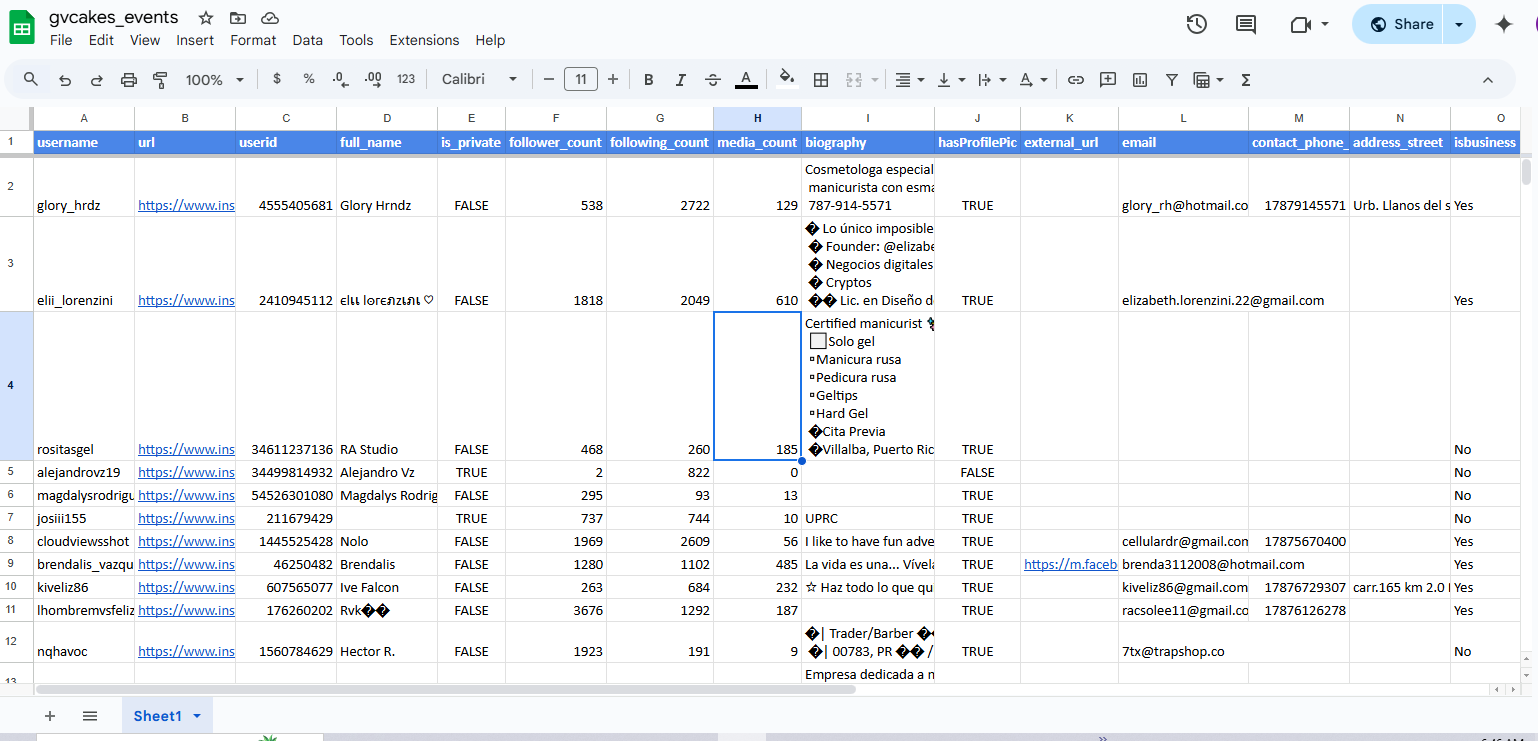1538x741 pixels.
Task: Open horizontal align dropdown
Action: (x=908, y=79)
